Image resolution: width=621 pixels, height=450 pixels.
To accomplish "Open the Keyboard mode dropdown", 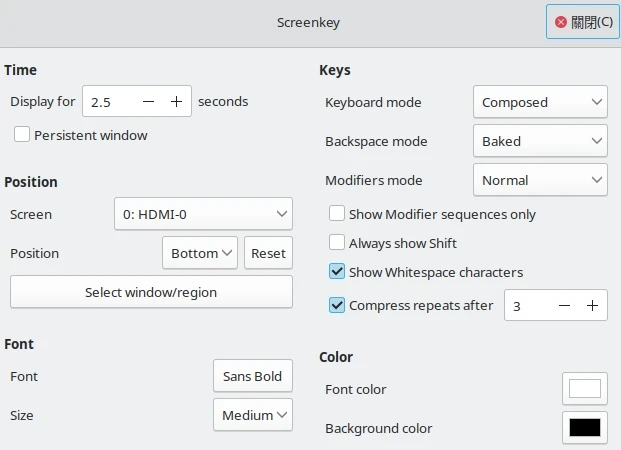I will point(540,102).
